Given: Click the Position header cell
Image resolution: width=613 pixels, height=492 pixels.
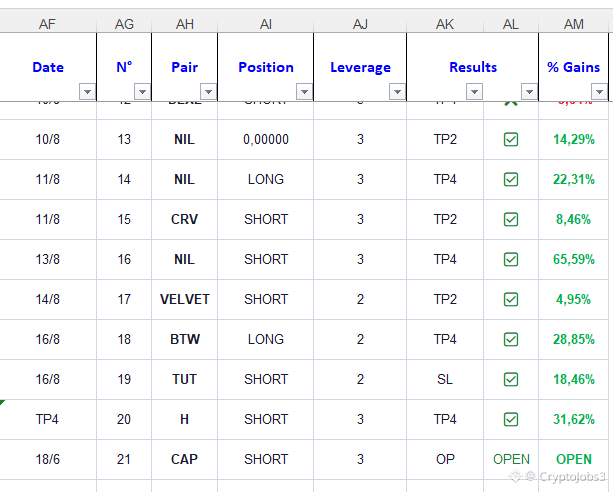Looking at the screenshot, I should click(266, 67).
